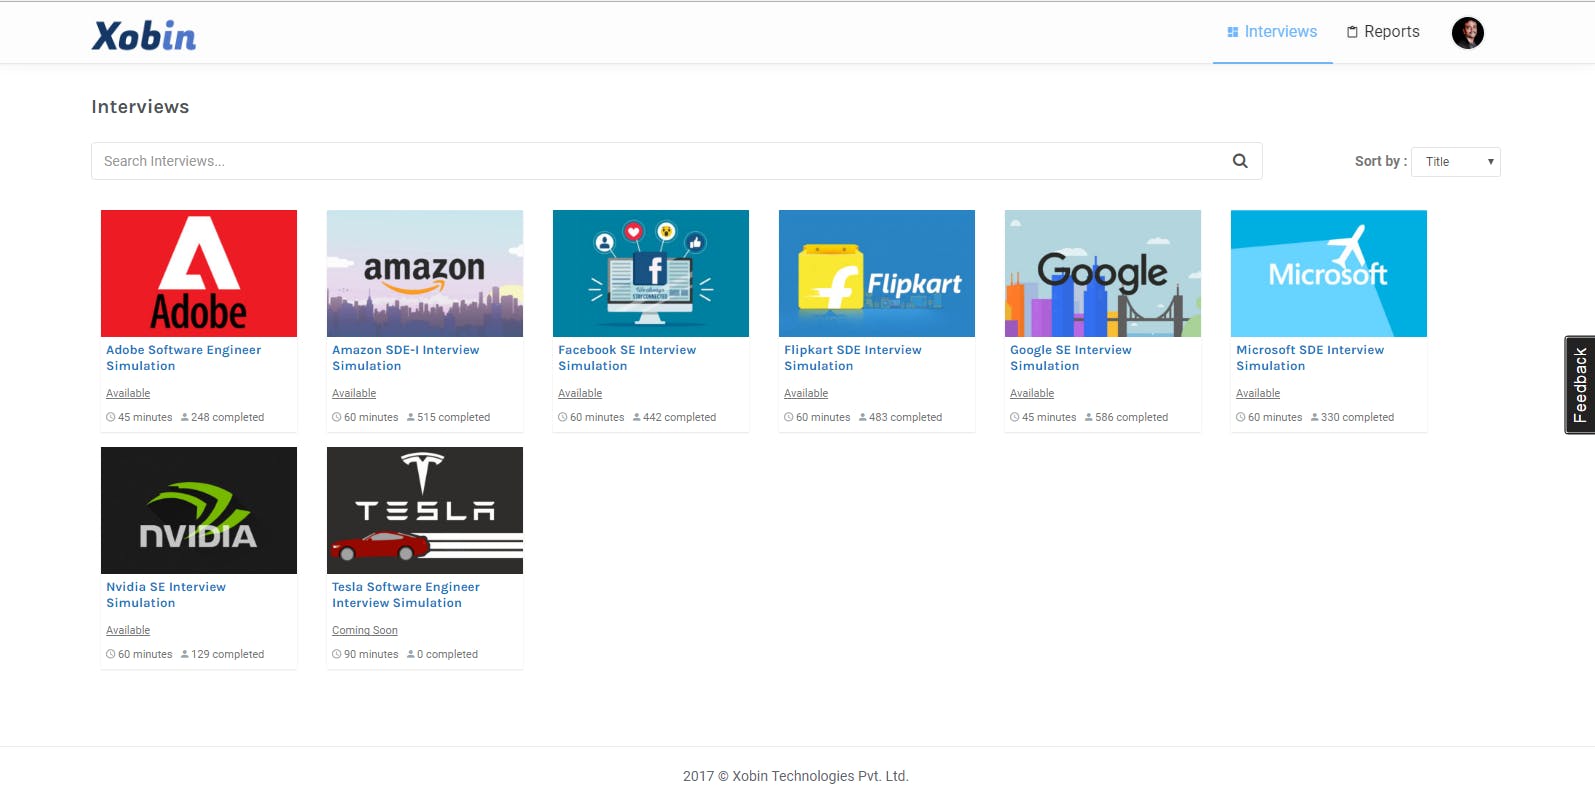The image size is (1595, 787).
Task: Select the Microsoft logo thumbnail
Action: click(1329, 273)
